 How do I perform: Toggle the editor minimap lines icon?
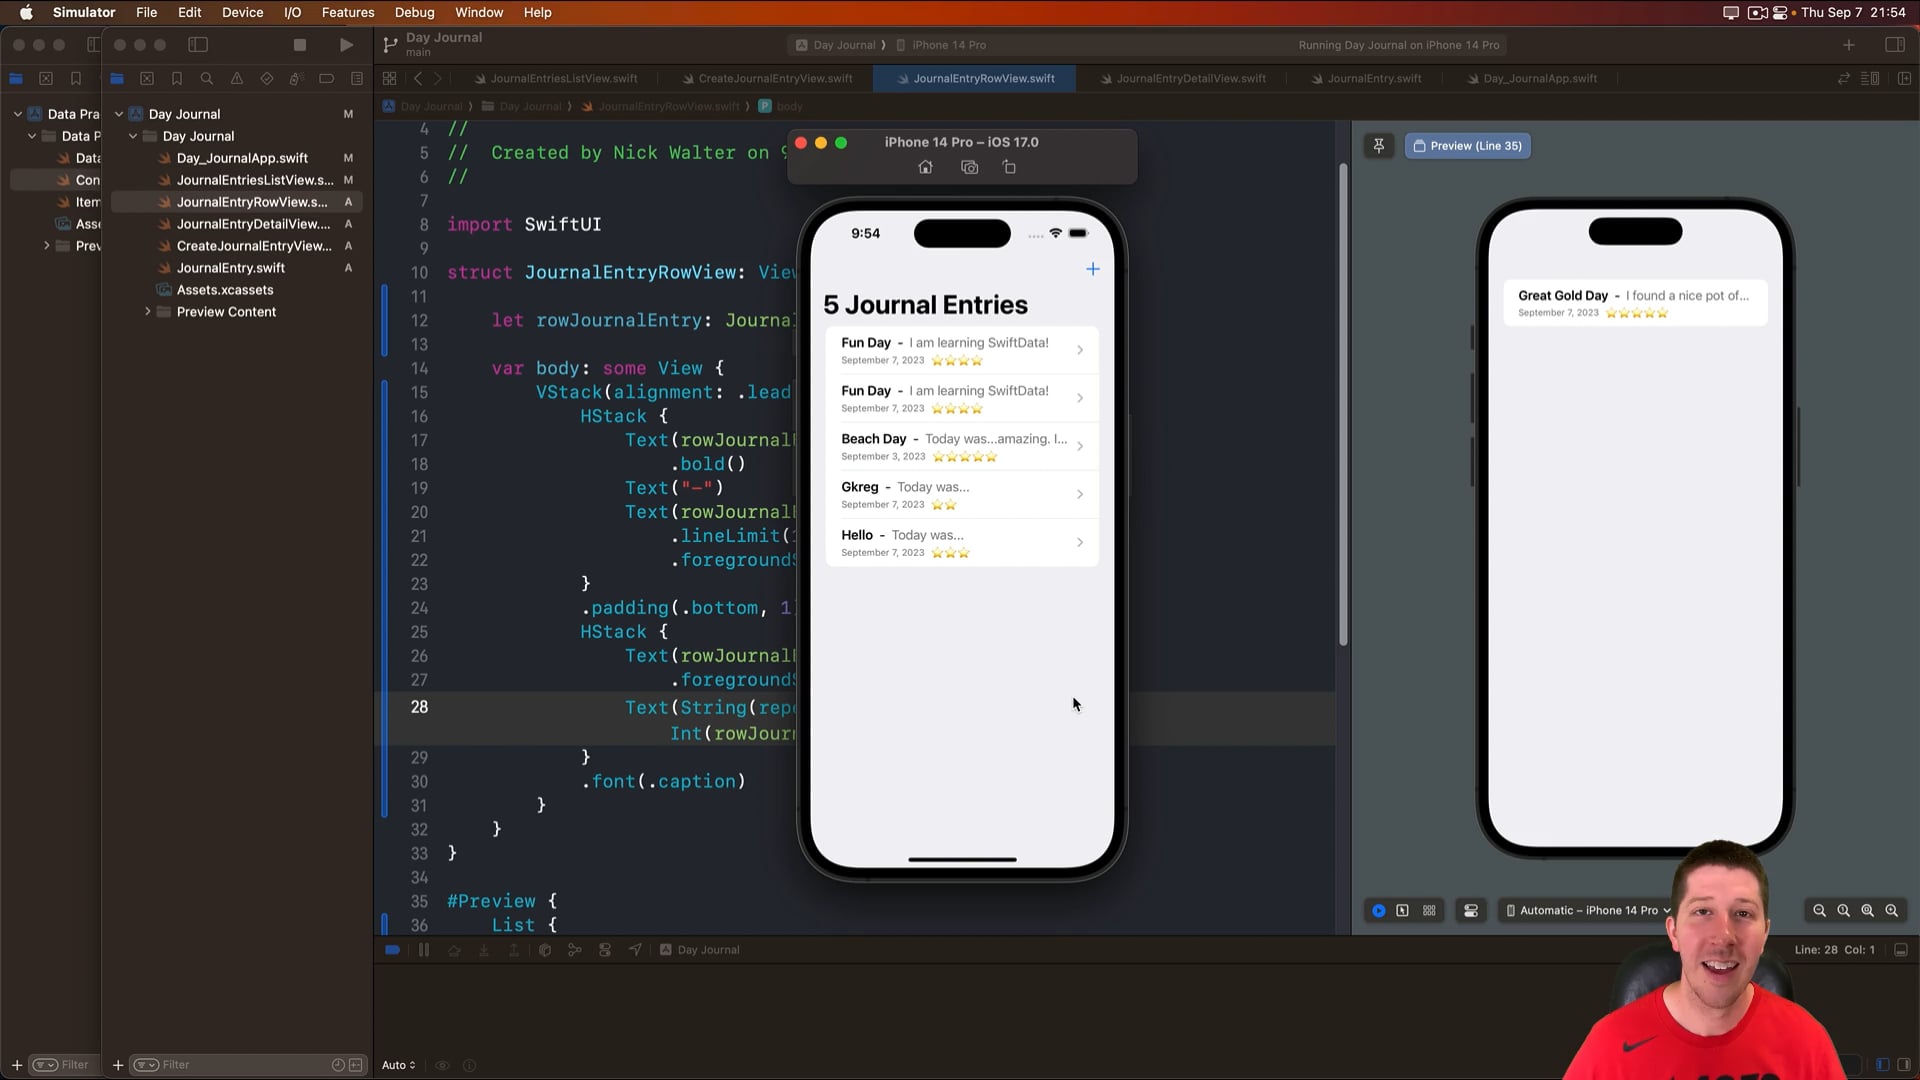pyautogui.click(x=1870, y=79)
